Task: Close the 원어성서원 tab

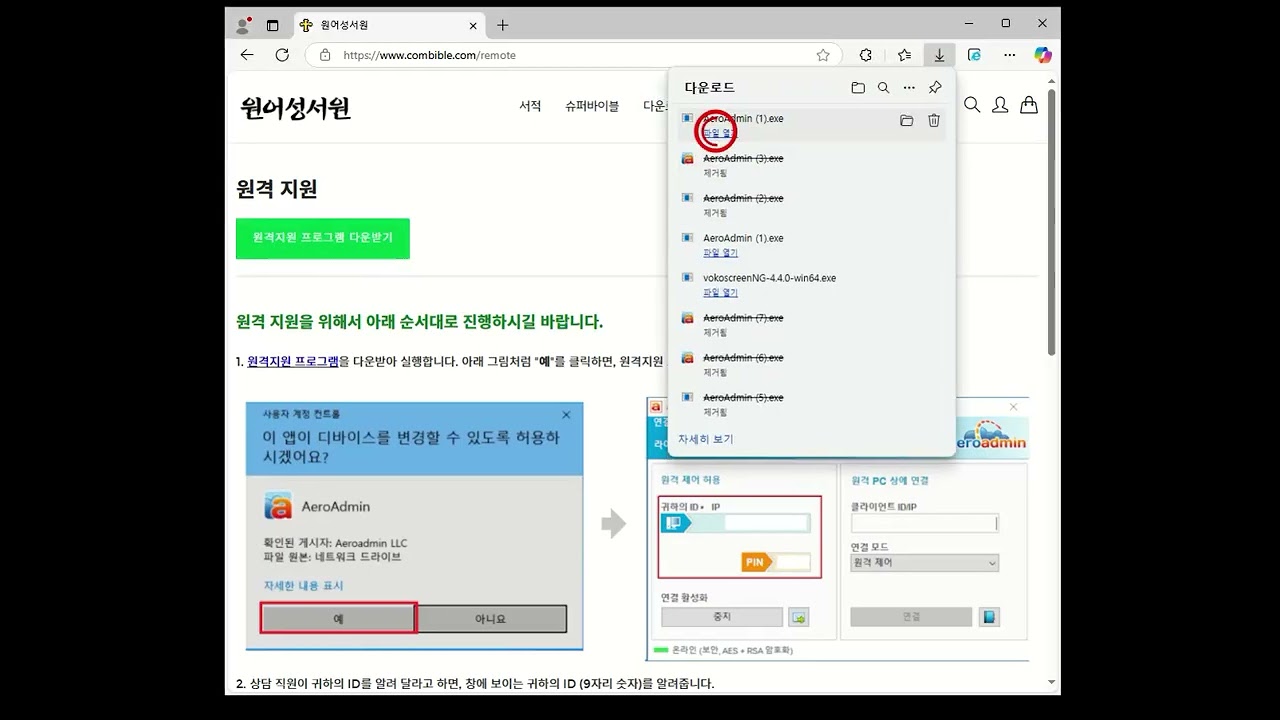Action: [x=473, y=25]
